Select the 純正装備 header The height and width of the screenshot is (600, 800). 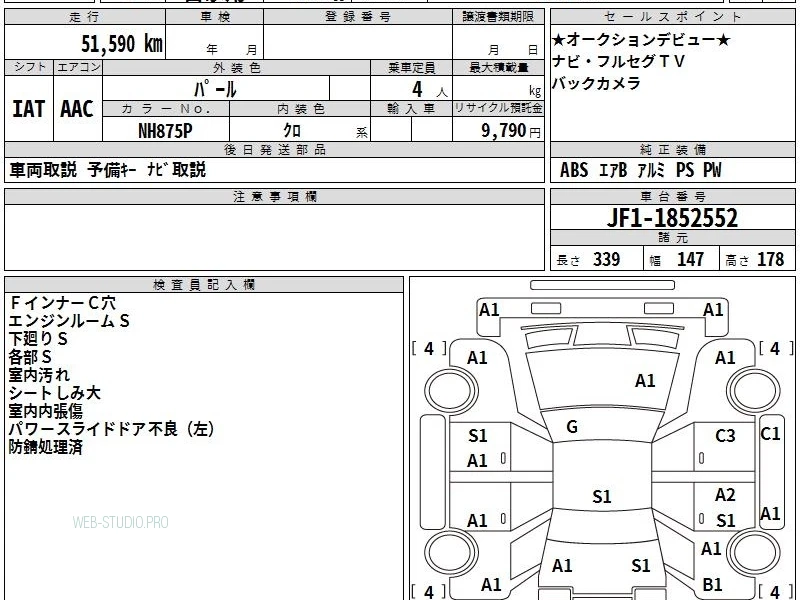[672, 149]
